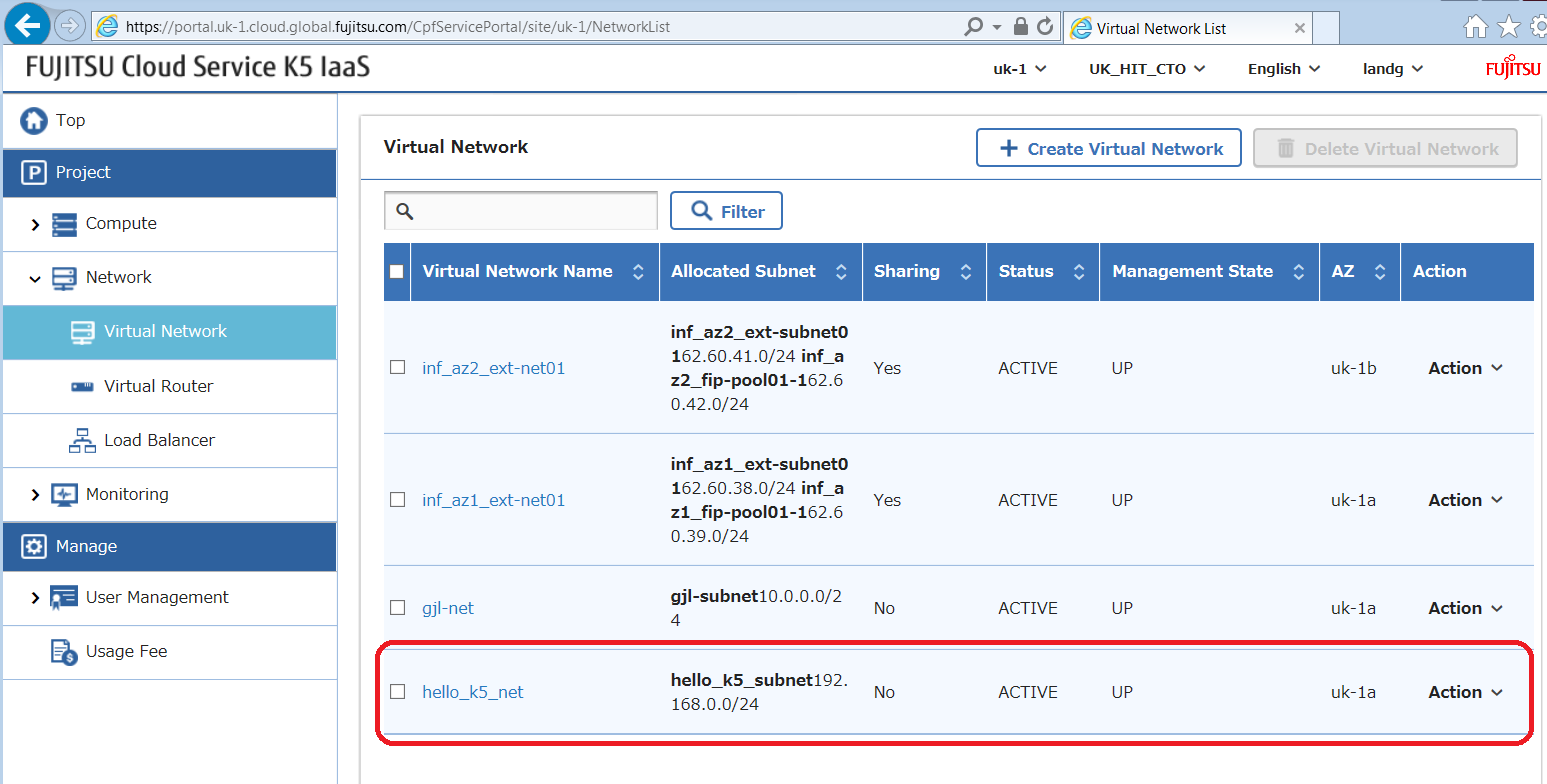
Task: Click the Filter button
Action: [x=726, y=211]
